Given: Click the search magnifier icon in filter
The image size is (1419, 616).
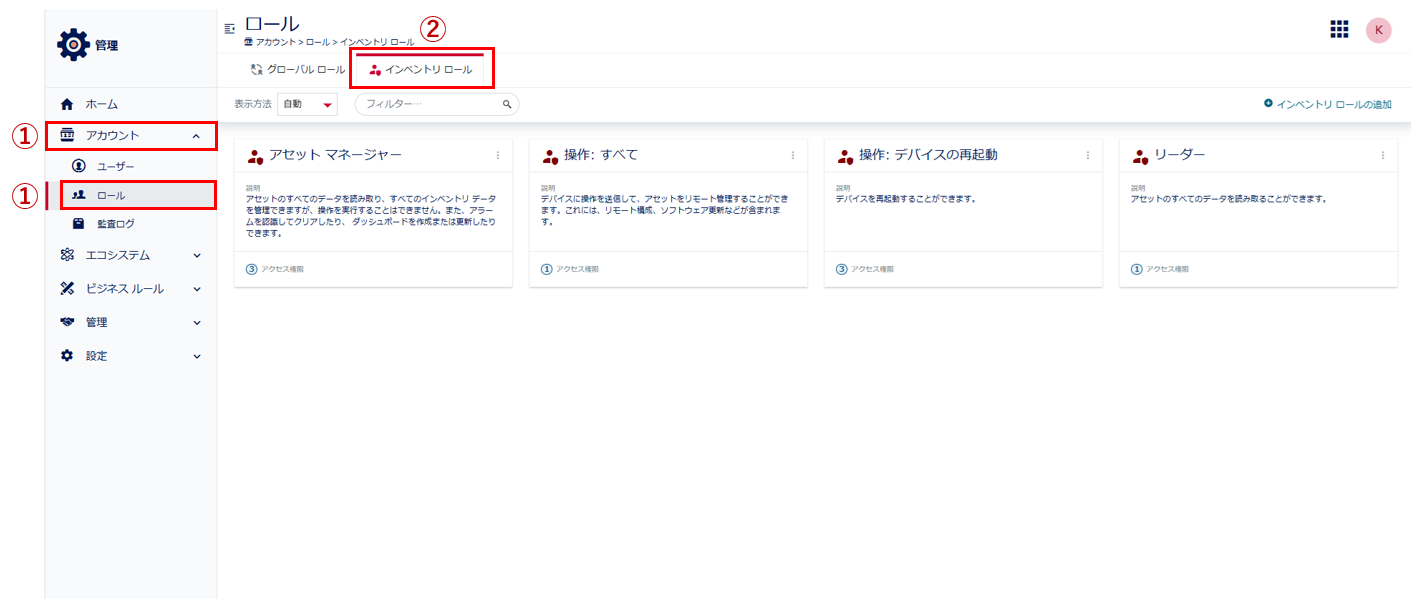Looking at the screenshot, I should coord(507,104).
